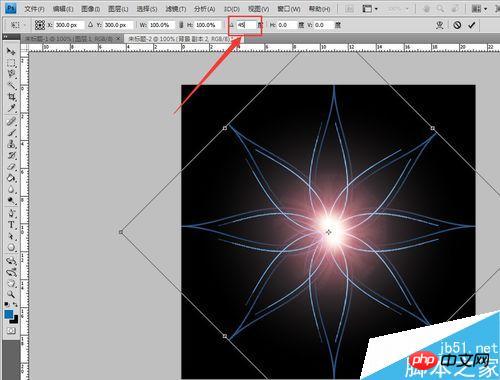Switch to the 未标题-1 document tab
Screen dimensions: 500x380
tap(73, 39)
